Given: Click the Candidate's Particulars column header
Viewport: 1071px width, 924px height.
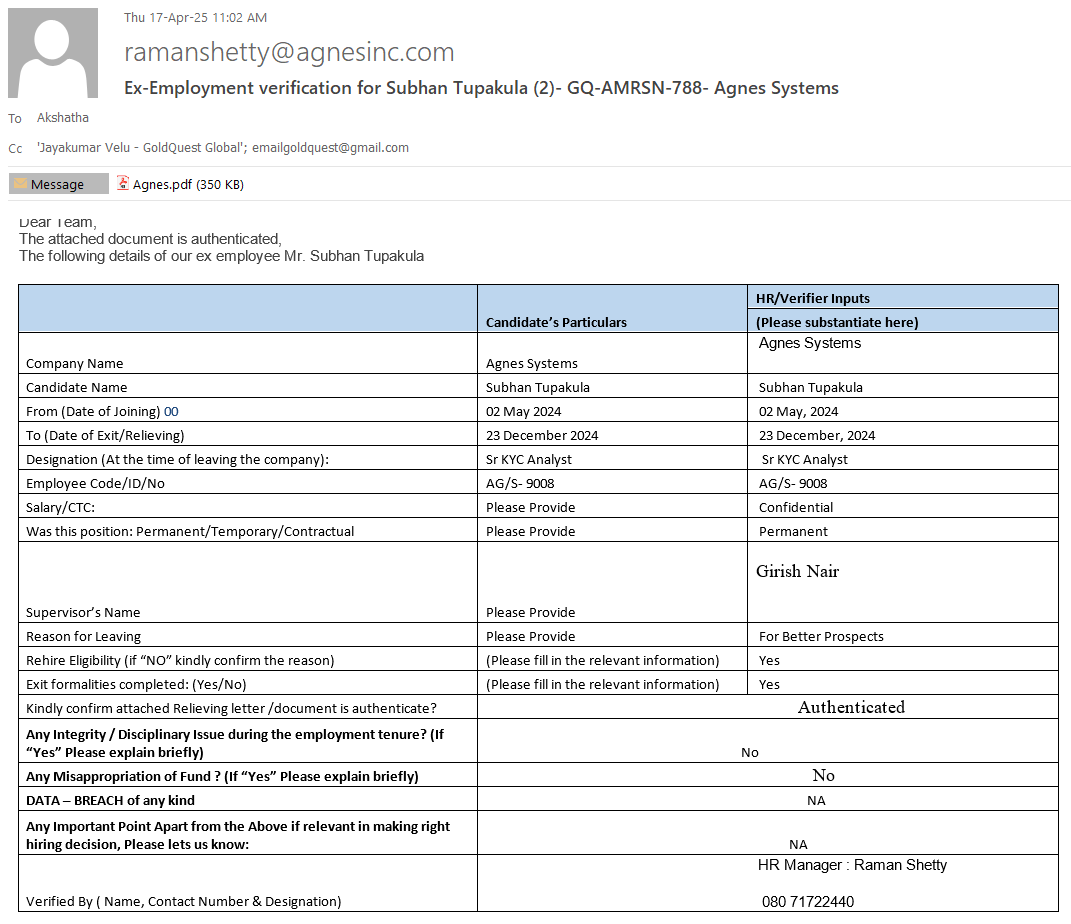Looking at the screenshot, I should (556, 322).
